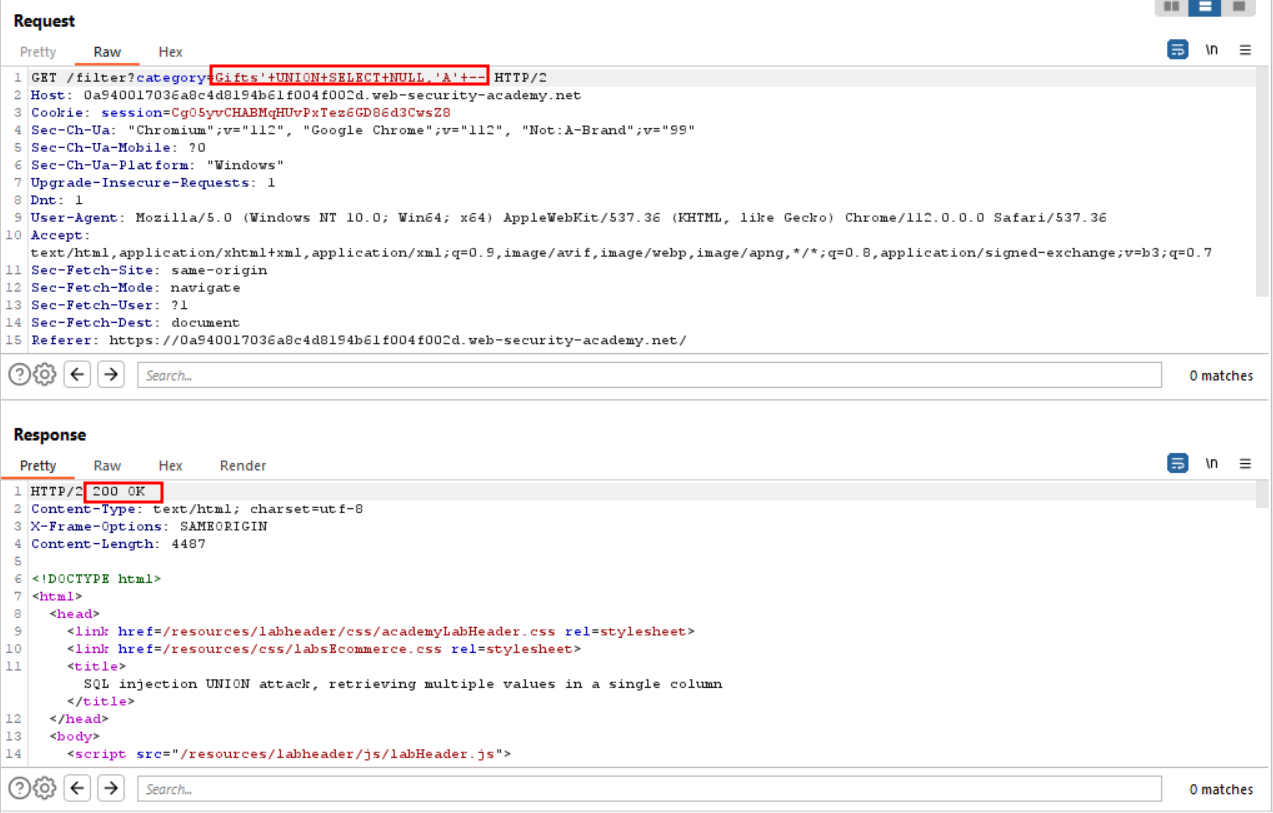Focus the Request search input field

(x=650, y=375)
